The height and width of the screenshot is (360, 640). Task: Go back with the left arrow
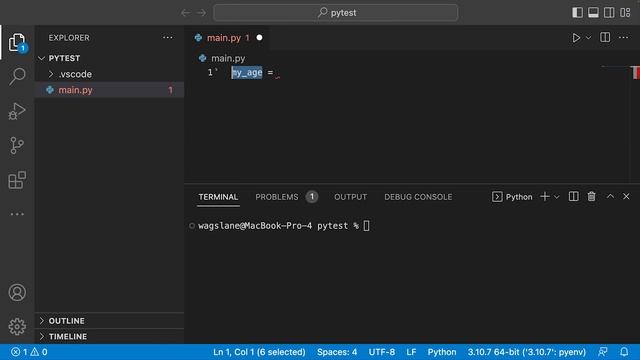pos(186,13)
